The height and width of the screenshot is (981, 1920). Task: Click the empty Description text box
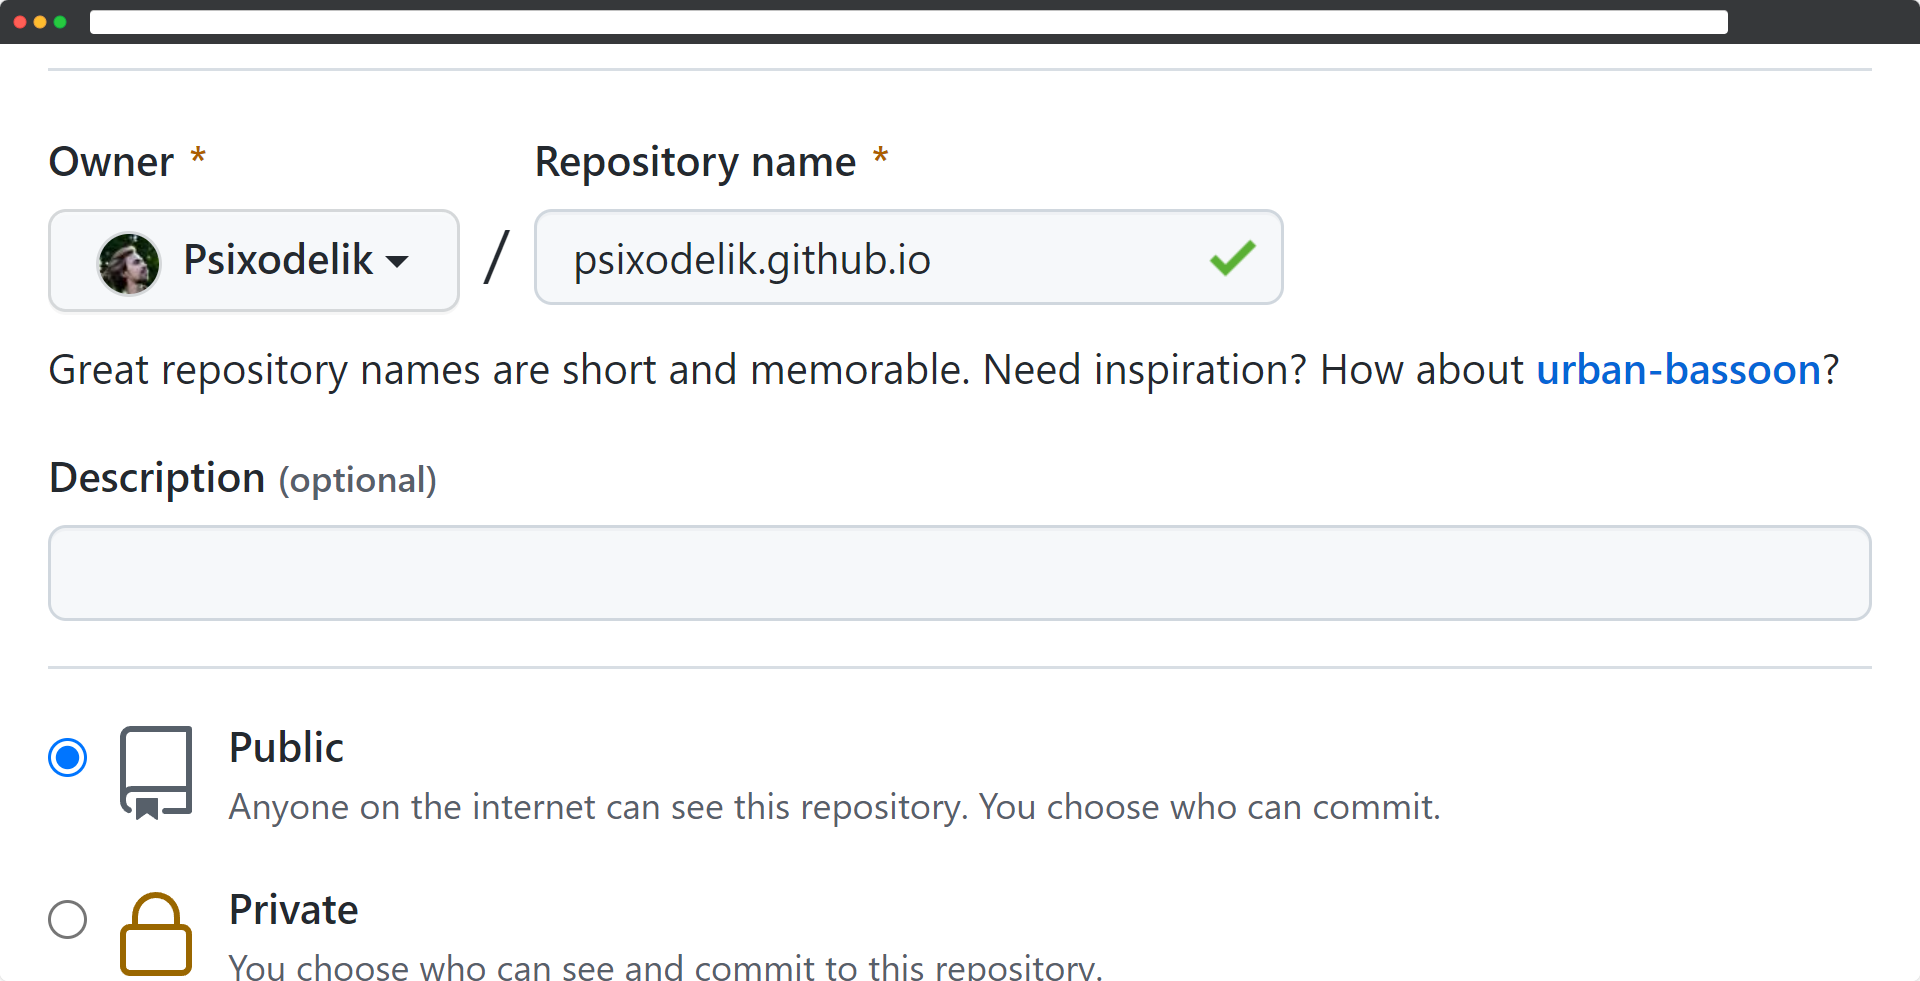coord(958,572)
